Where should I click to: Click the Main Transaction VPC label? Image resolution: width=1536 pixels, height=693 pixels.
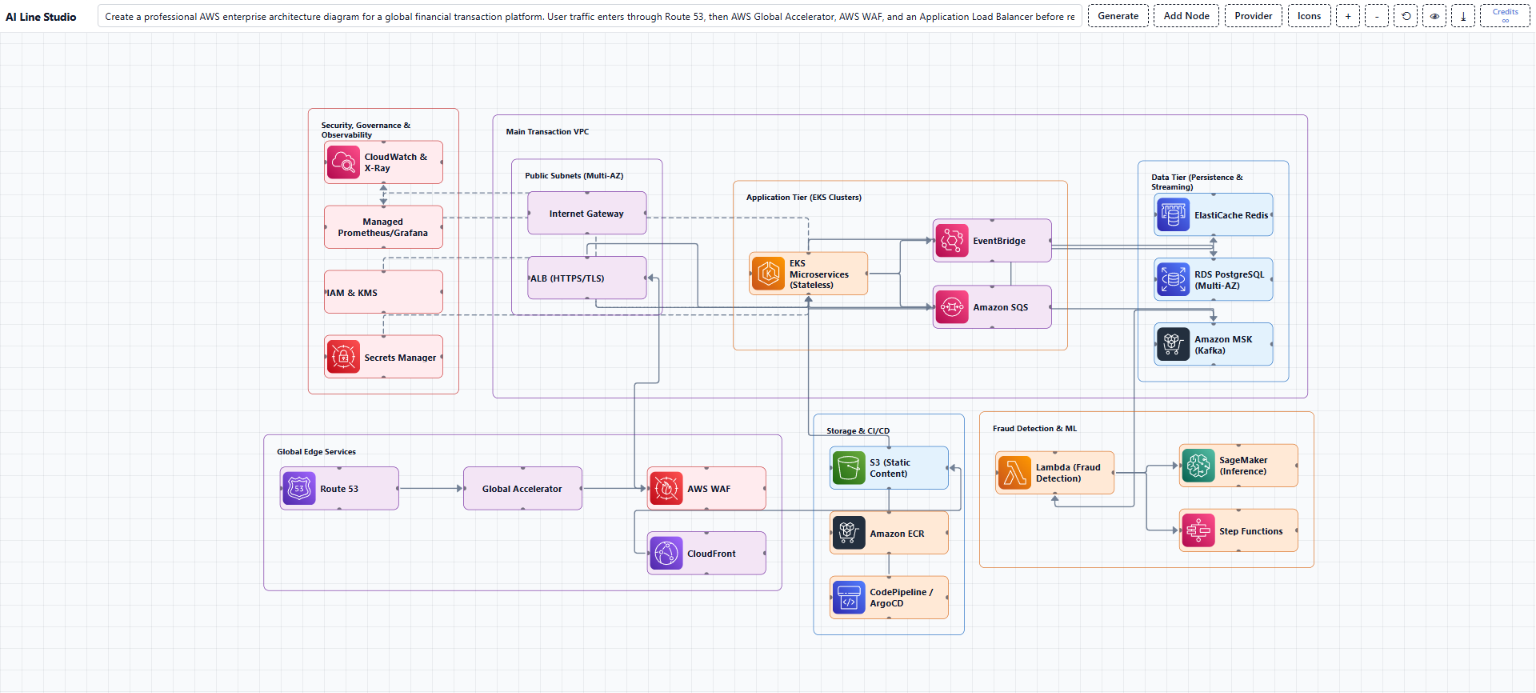click(x=547, y=132)
